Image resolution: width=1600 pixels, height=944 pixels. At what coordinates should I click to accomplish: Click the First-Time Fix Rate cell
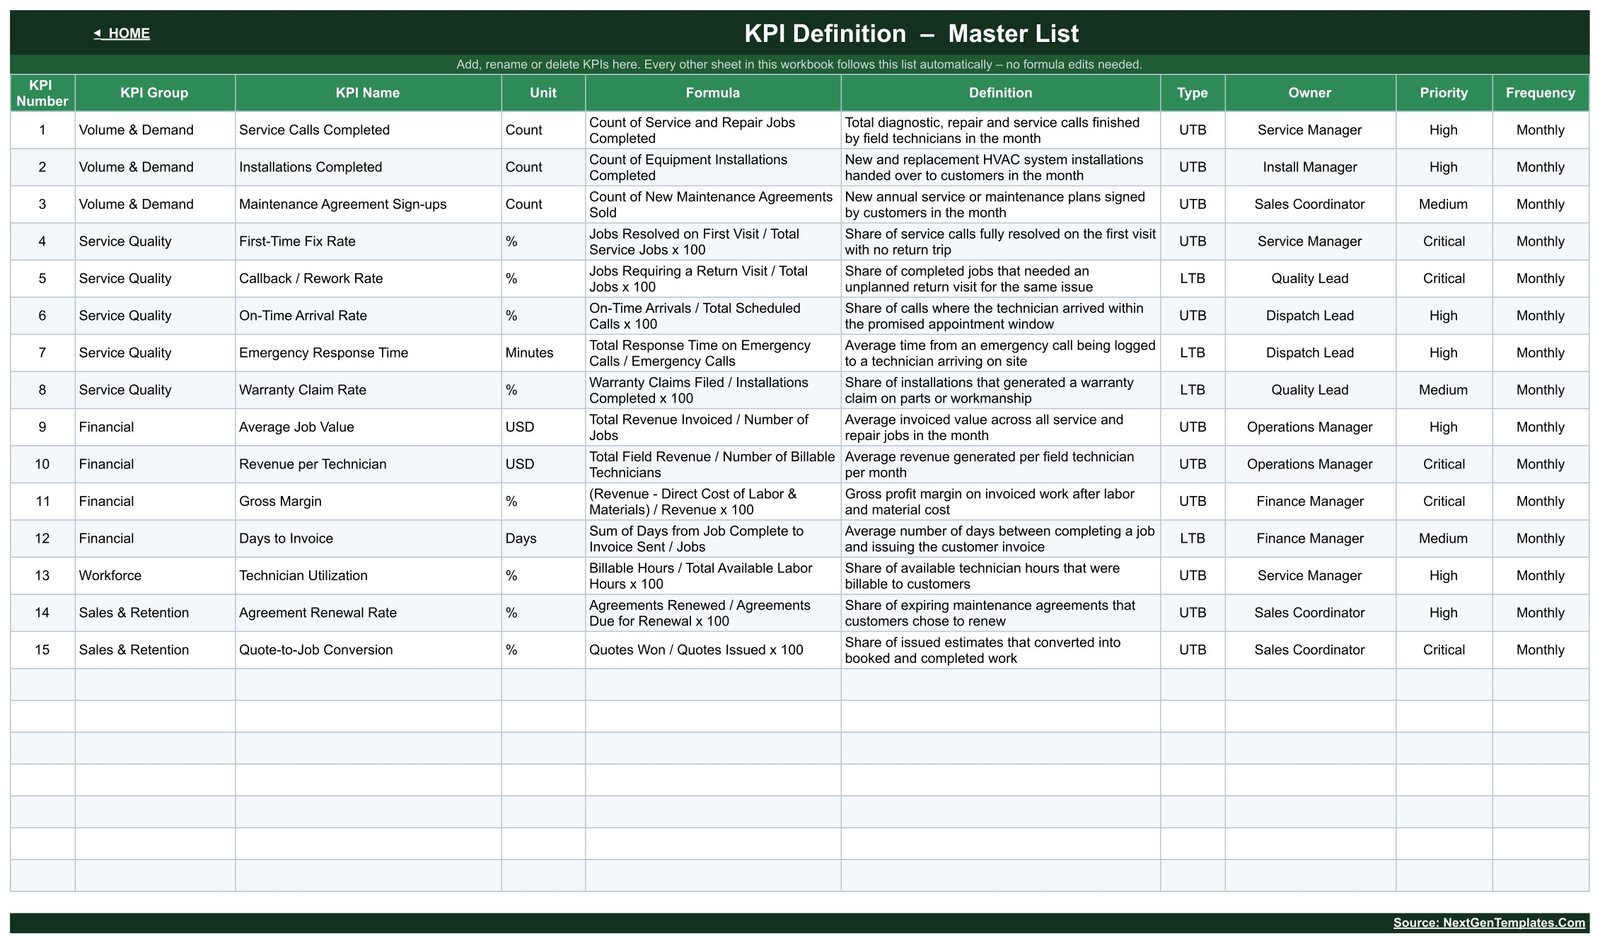(368, 241)
